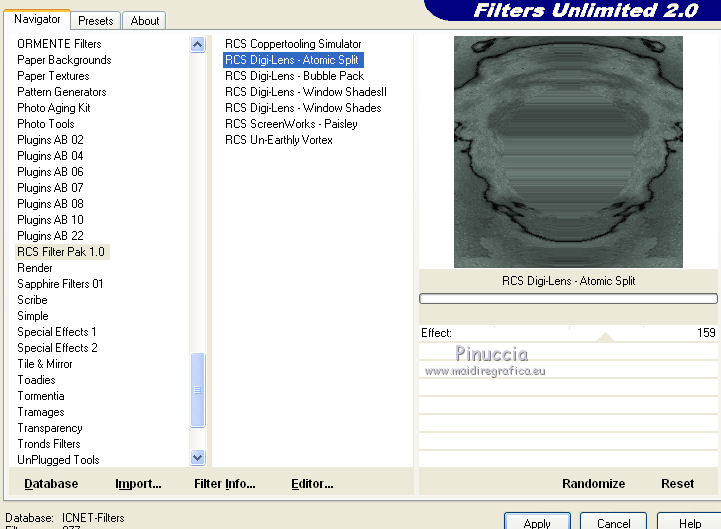
Task: Select Plugins AB 02
Action: click(50, 140)
